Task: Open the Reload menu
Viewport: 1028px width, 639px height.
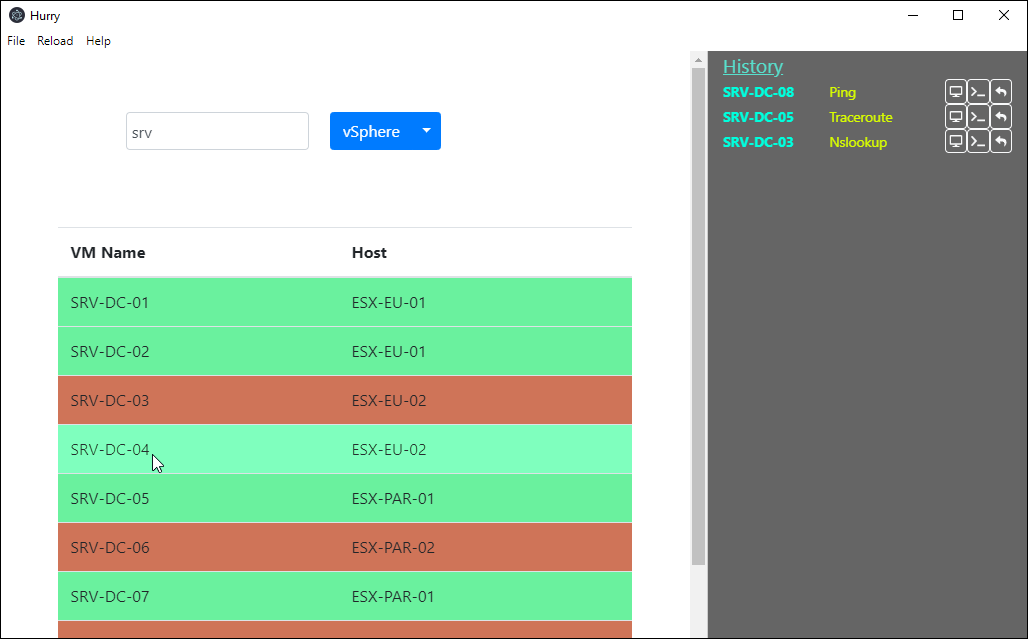Action: (55, 41)
